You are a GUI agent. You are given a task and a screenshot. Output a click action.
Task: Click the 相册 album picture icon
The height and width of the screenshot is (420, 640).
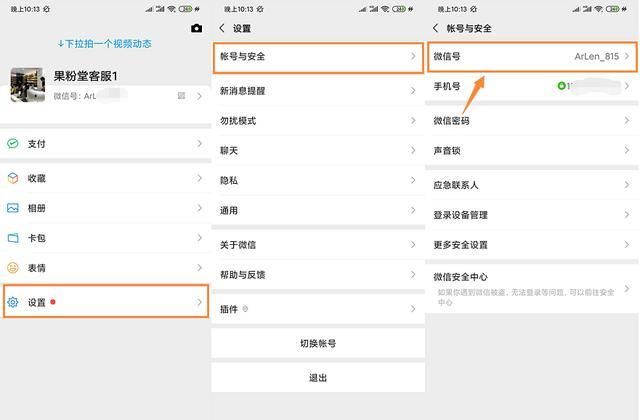point(13,208)
